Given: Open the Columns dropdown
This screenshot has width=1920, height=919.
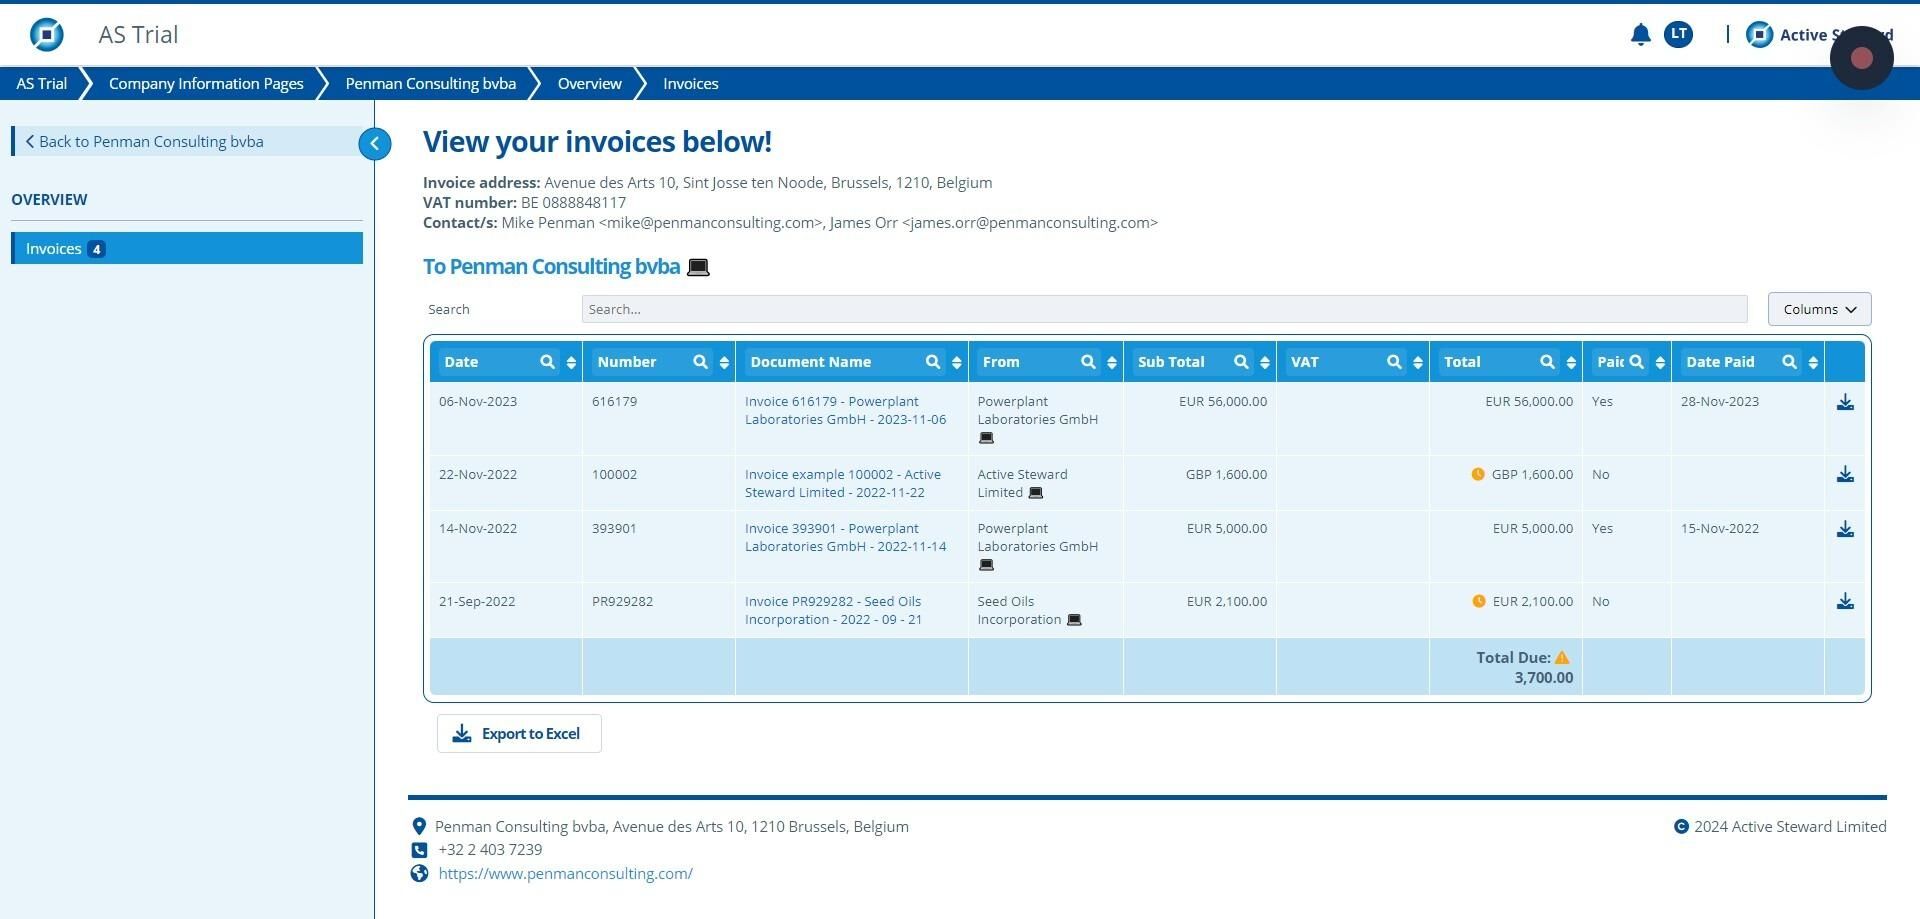Looking at the screenshot, I should click(x=1819, y=309).
